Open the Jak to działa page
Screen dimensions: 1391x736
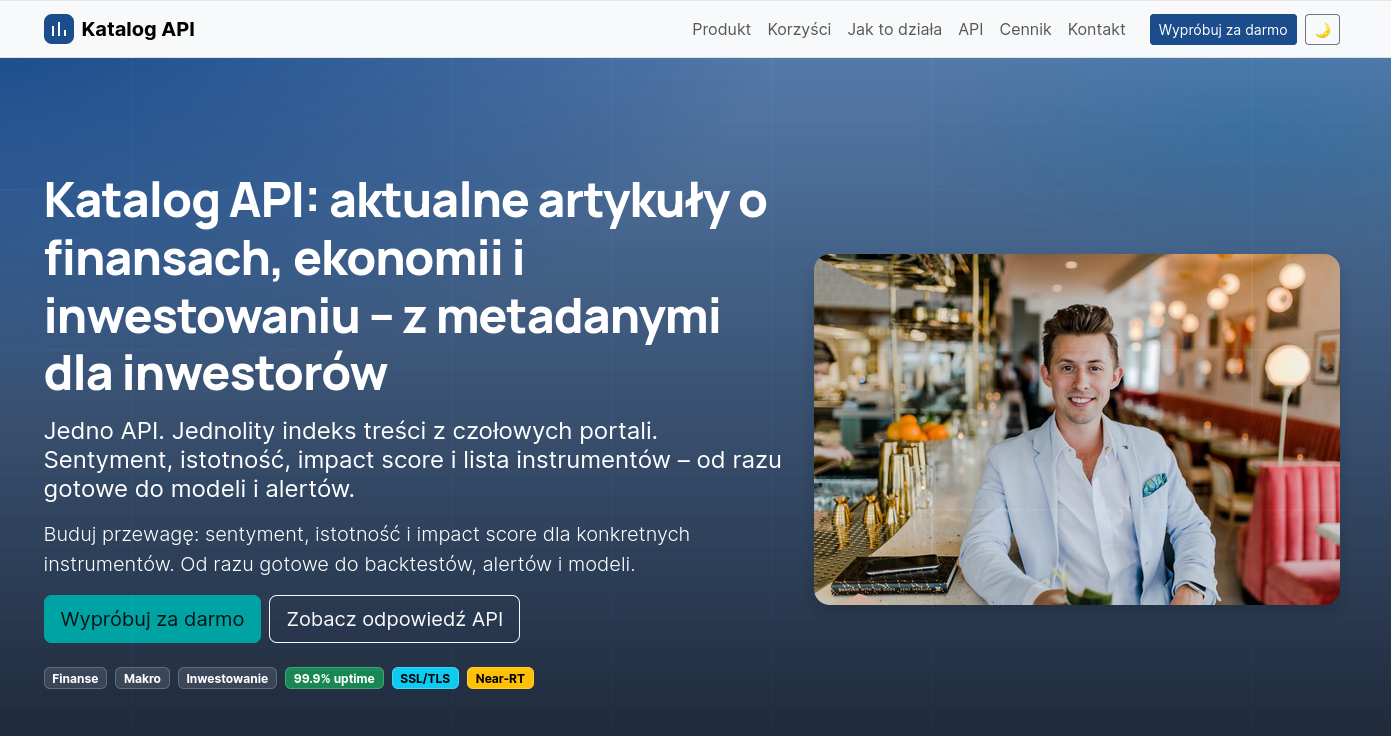(894, 29)
